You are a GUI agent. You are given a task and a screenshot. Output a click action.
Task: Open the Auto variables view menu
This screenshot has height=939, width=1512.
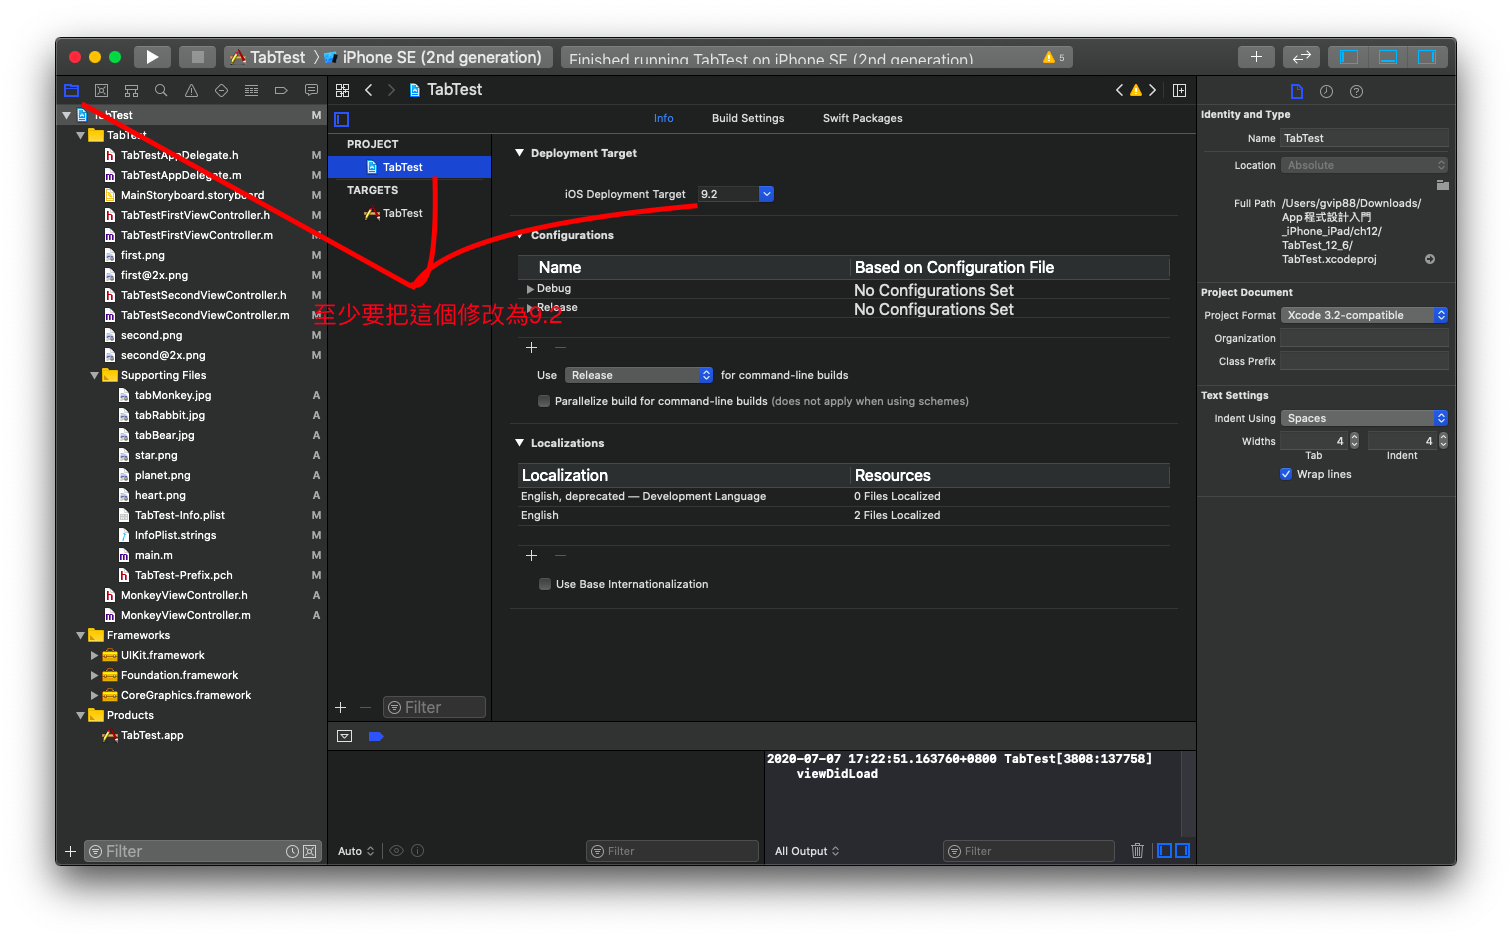[356, 851]
